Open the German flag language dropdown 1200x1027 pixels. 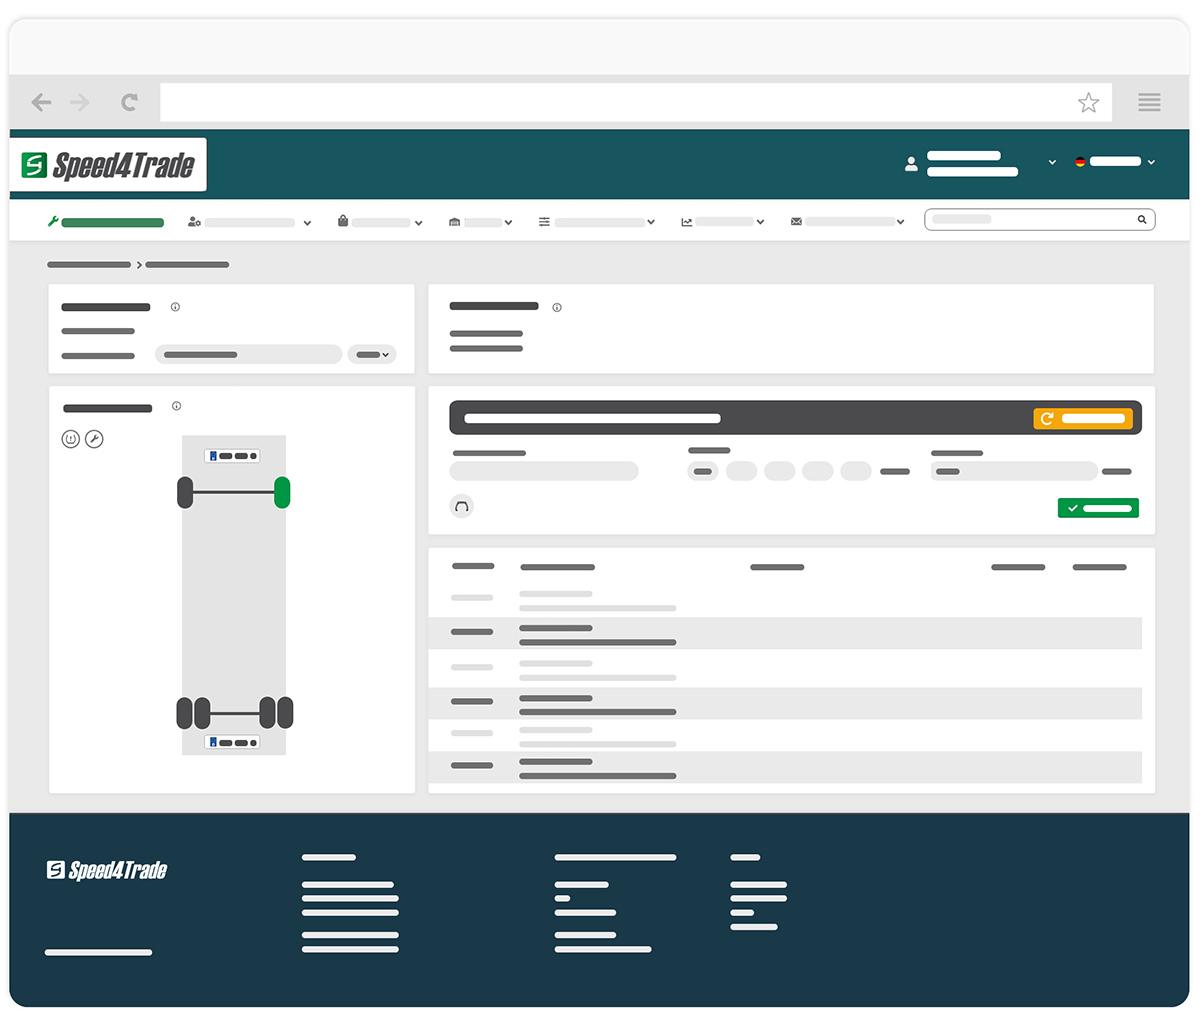coord(1114,162)
